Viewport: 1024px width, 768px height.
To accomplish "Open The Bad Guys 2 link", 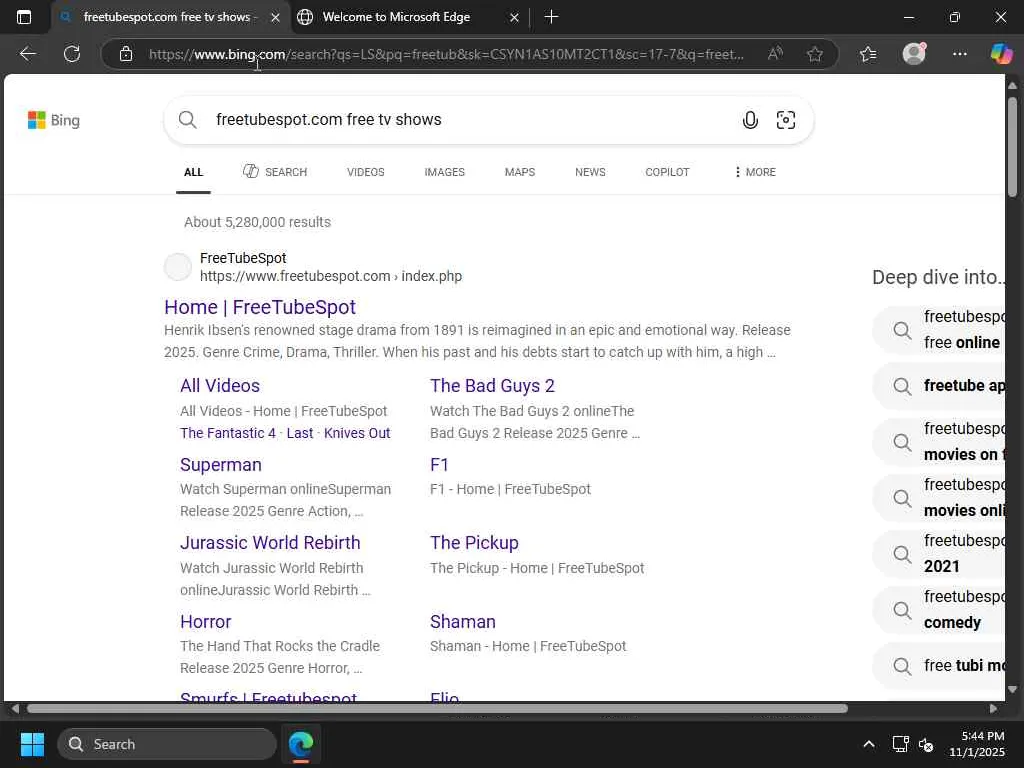I will [x=492, y=386].
